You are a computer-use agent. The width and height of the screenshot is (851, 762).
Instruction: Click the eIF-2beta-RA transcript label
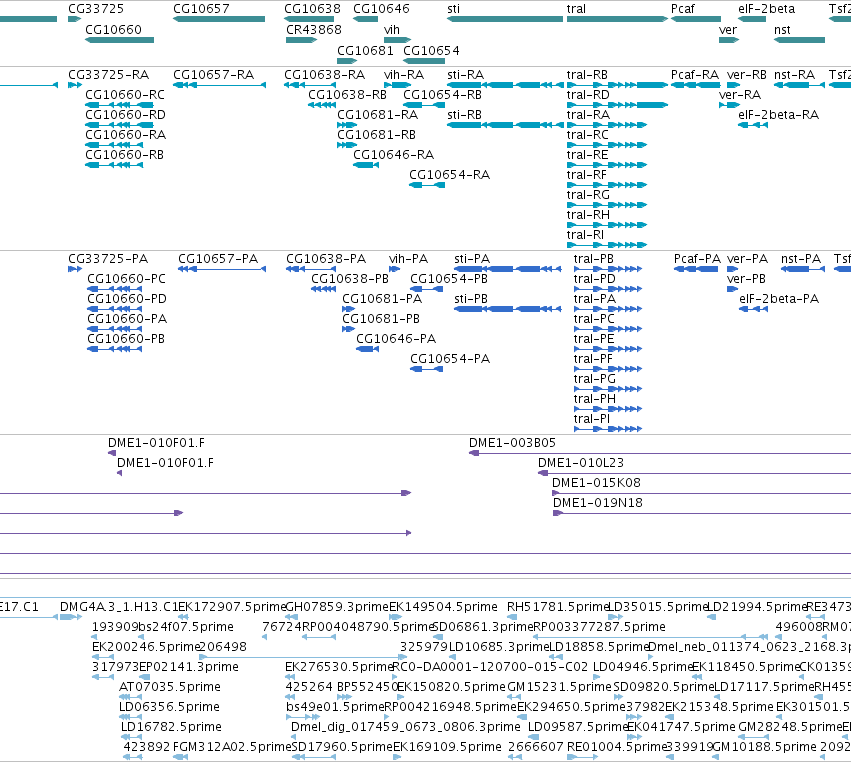point(778,115)
